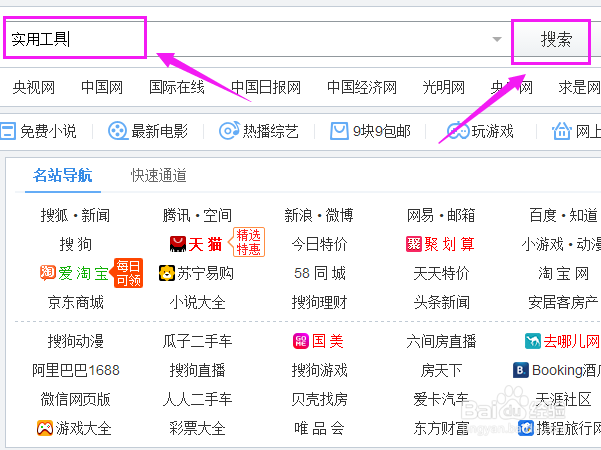The width and height of the screenshot is (601, 450).
Task: Click the shopping bag icon for 9块9包邮
Action: [x=339, y=131]
